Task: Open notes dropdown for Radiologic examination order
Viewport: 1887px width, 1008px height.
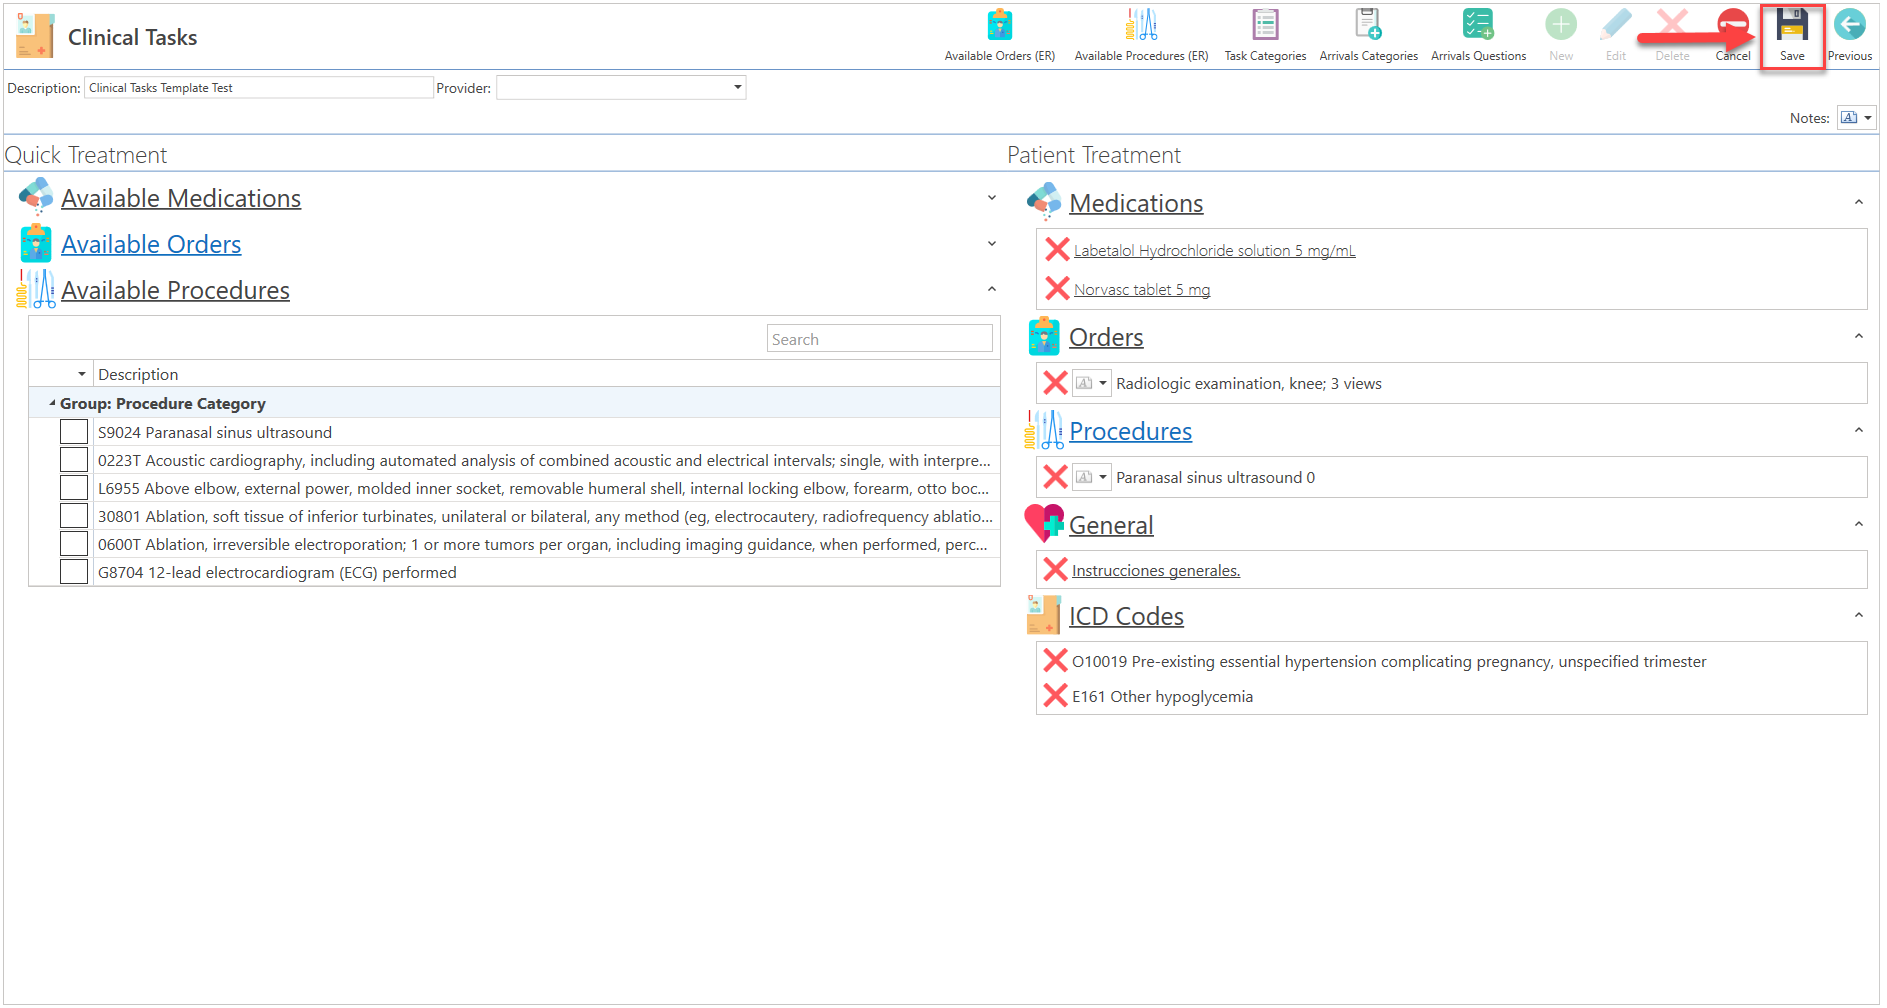Action: click(1102, 383)
